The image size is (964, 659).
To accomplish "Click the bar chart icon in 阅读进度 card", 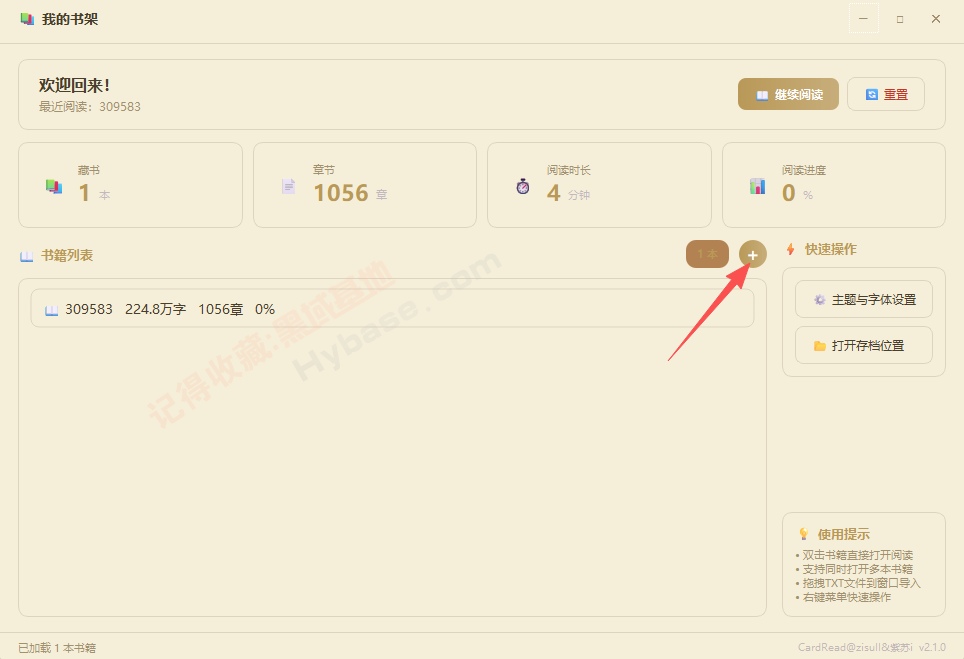I will (x=757, y=186).
